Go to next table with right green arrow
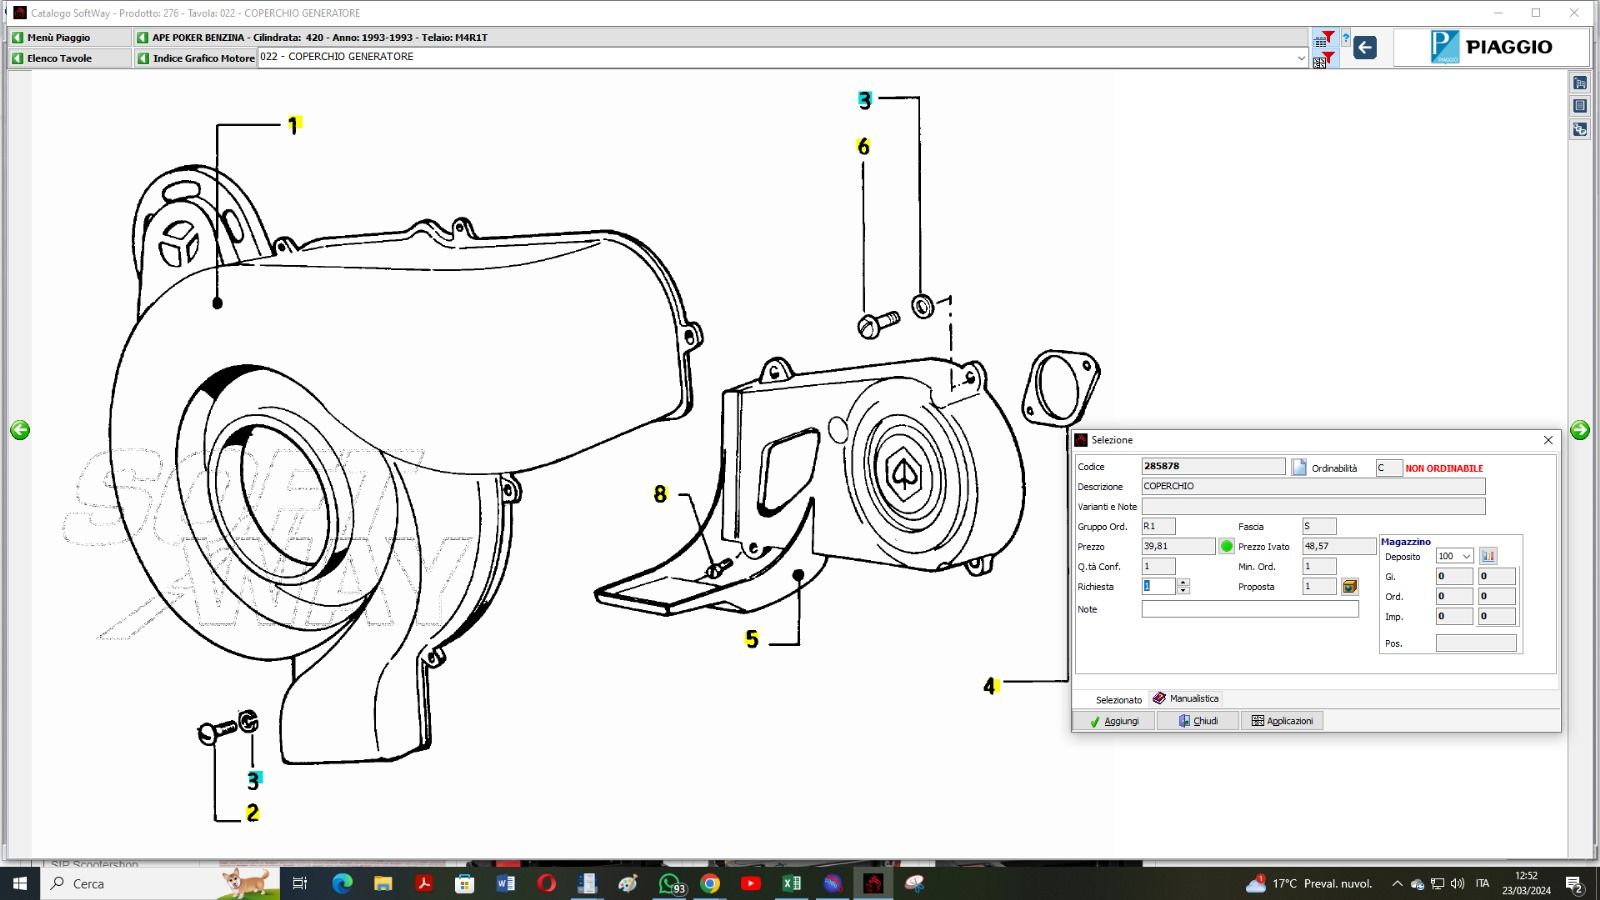 (x=1580, y=430)
